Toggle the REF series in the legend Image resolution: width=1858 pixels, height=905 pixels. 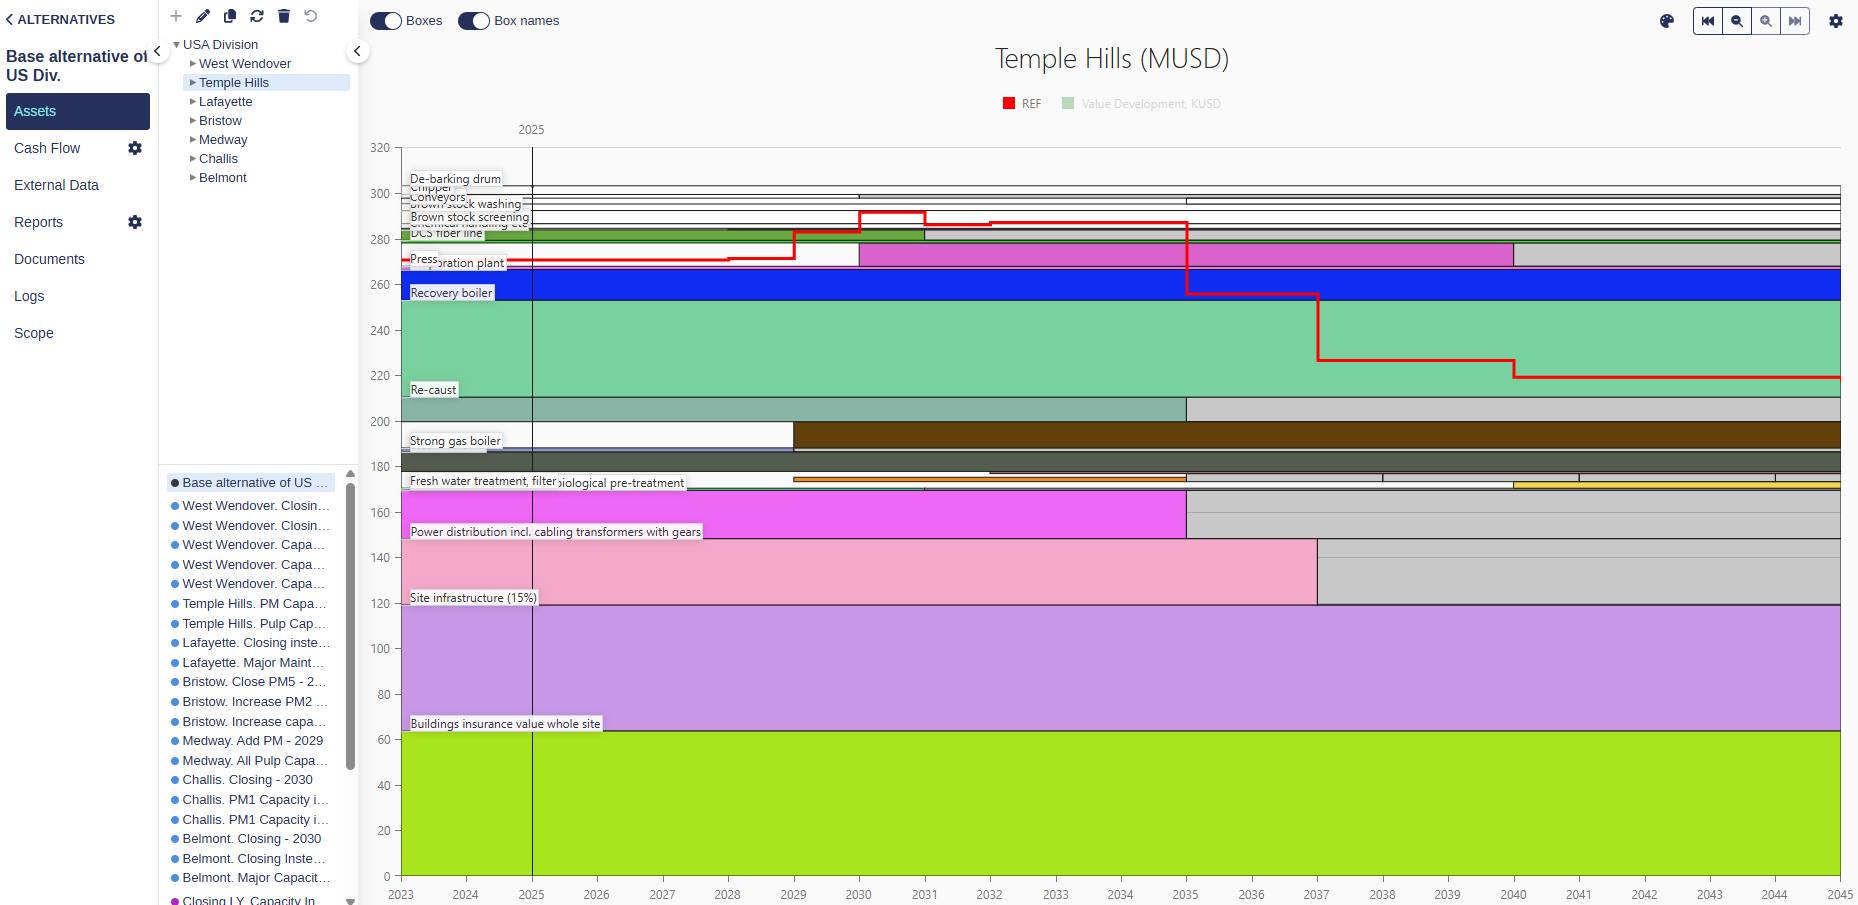1022,104
